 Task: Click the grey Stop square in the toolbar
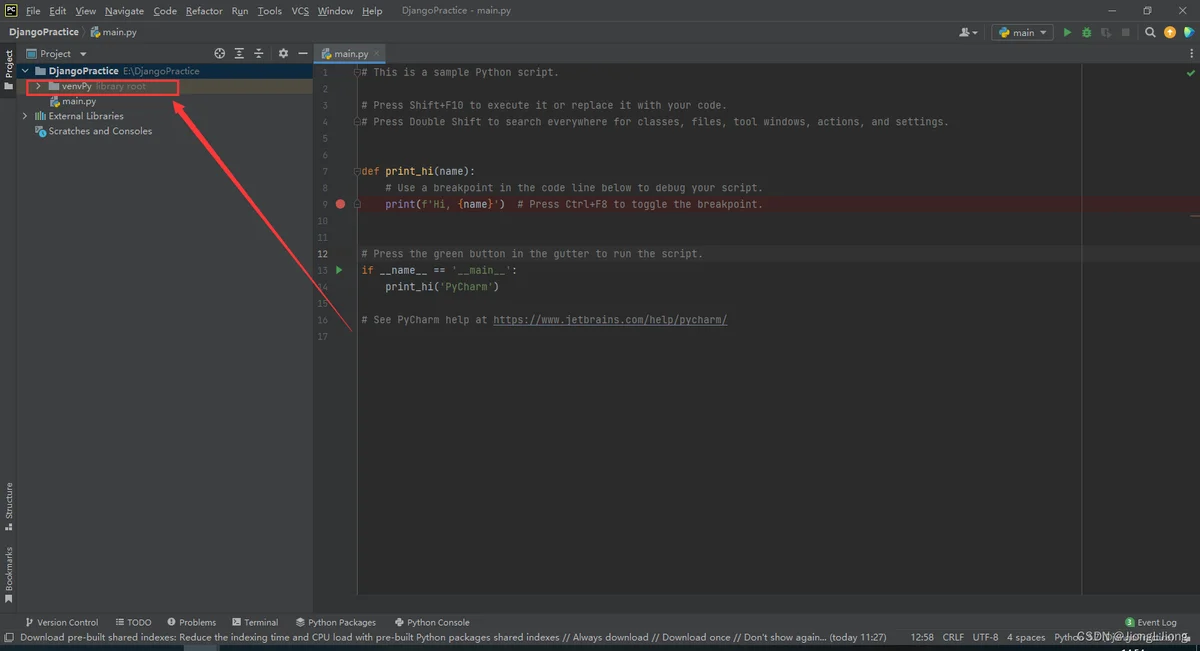pyautogui.click(x=1126, y=32)
